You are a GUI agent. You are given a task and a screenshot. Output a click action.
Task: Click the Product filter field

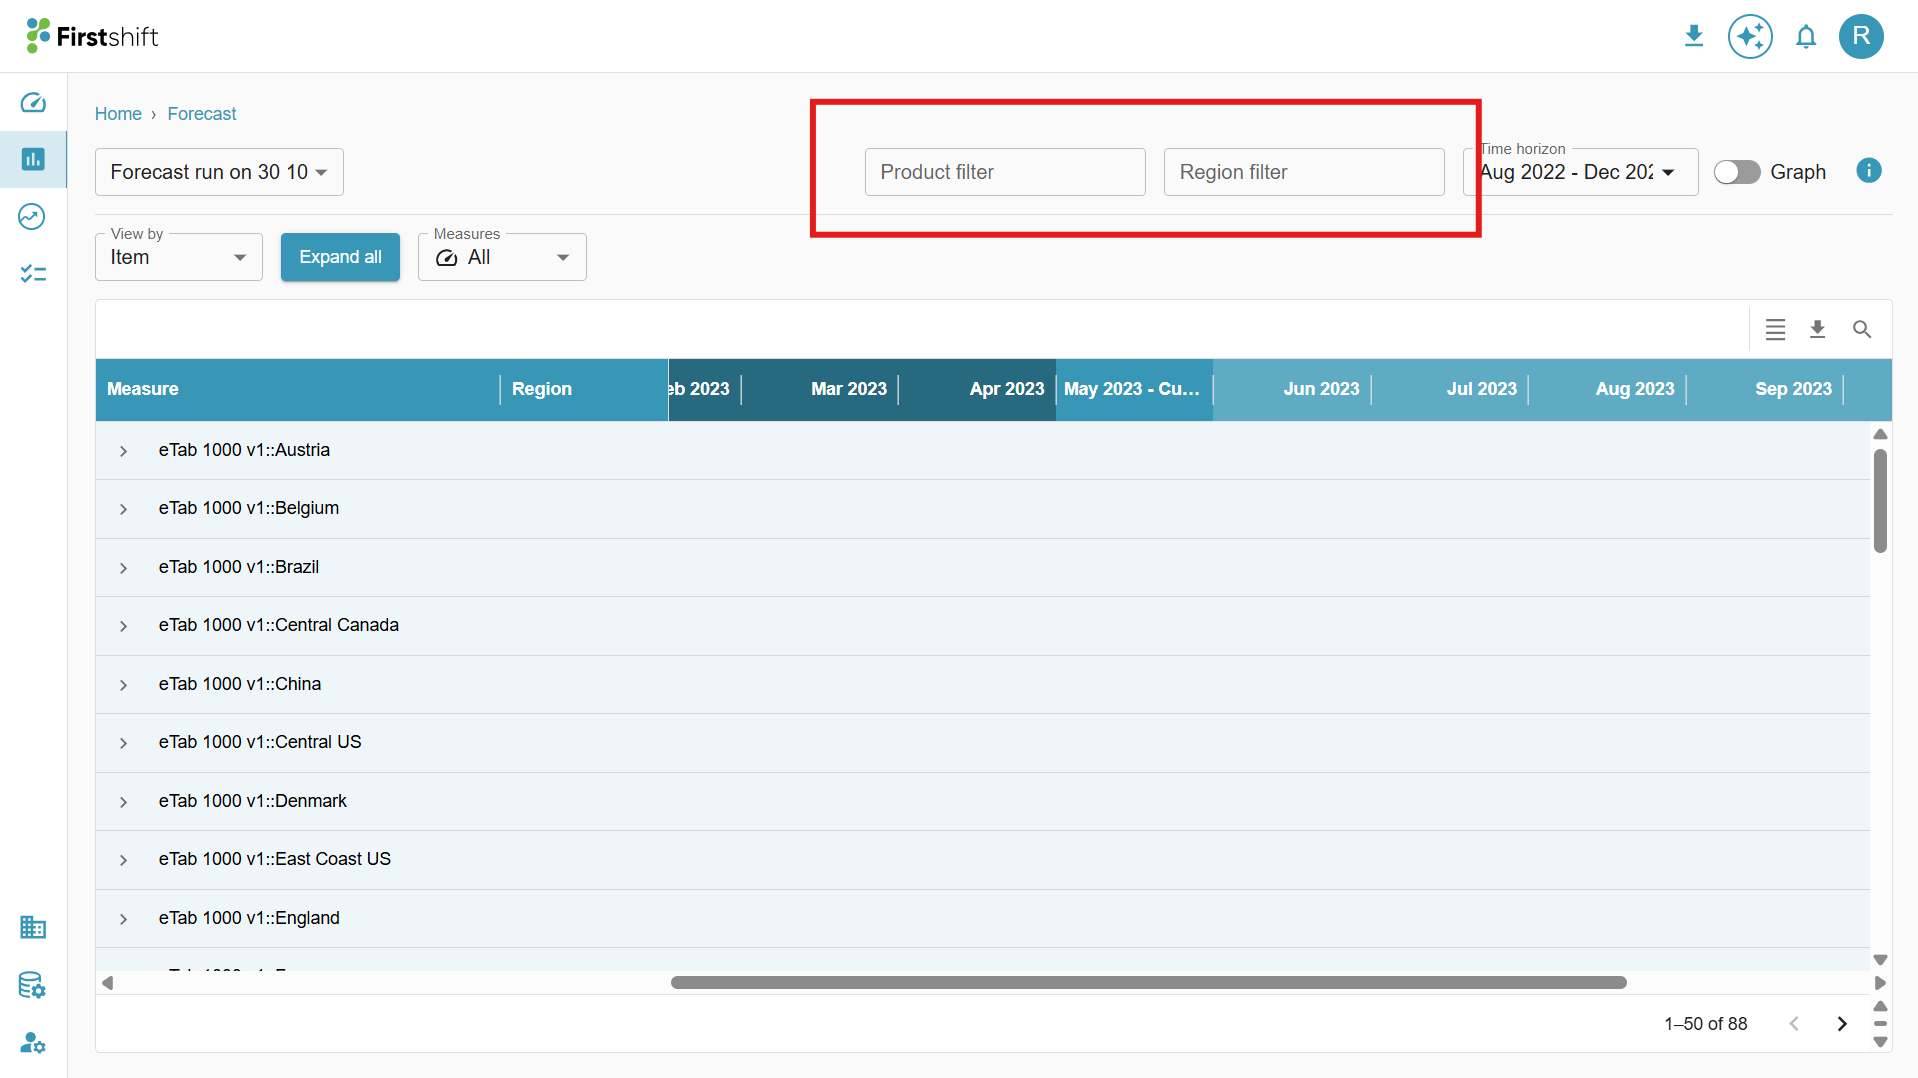(x=1005, y=172)
